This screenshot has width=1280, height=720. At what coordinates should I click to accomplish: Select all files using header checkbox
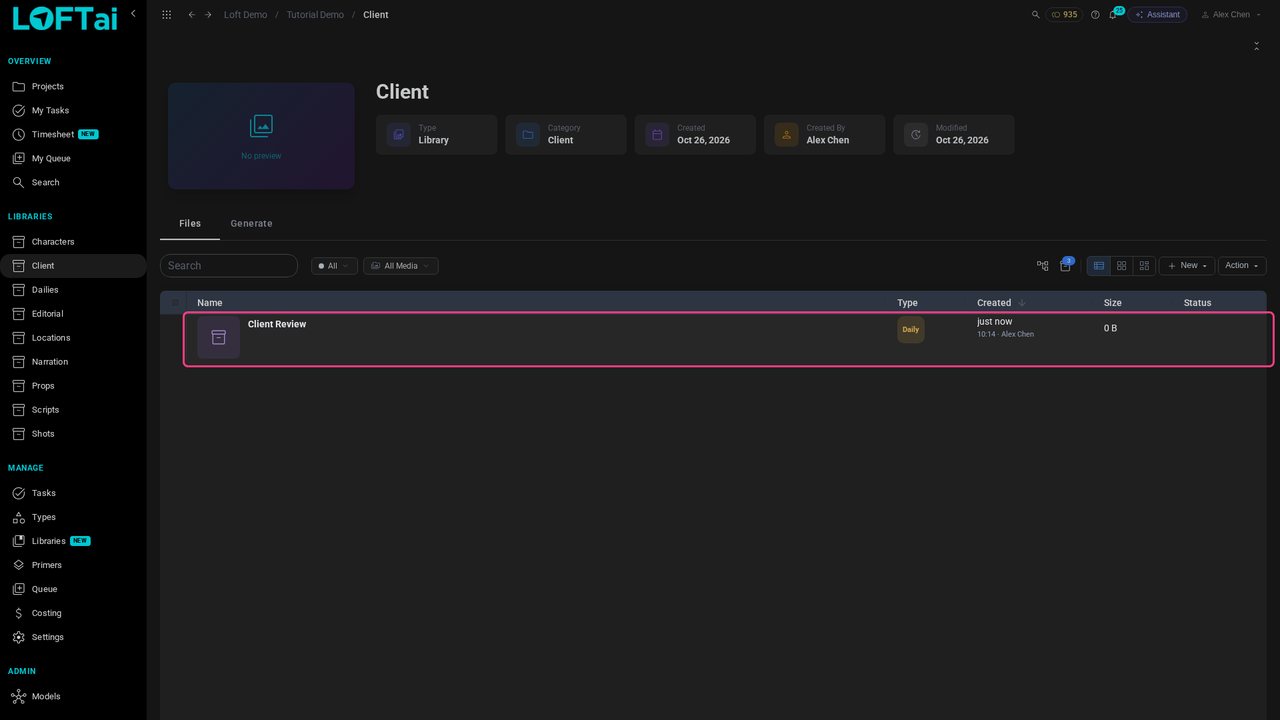[176, 303]
